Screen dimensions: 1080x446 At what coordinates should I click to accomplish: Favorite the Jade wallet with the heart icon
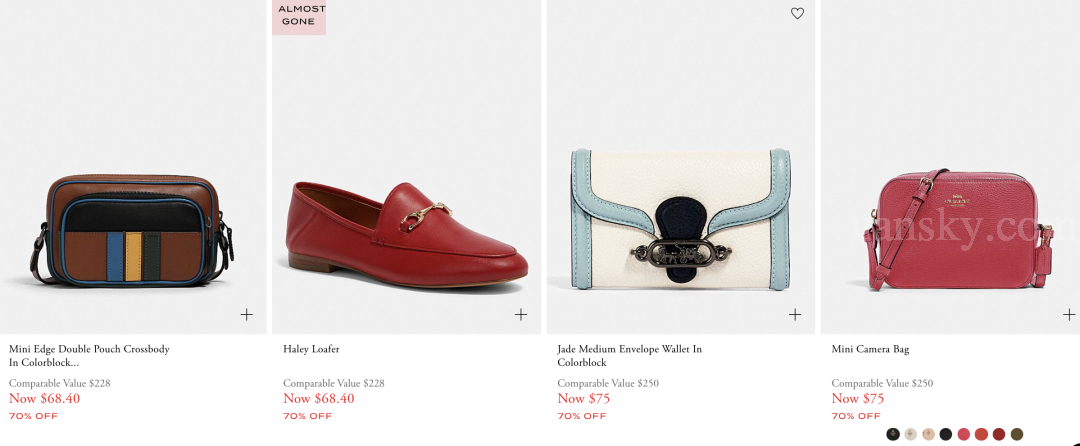pos(797,14)
